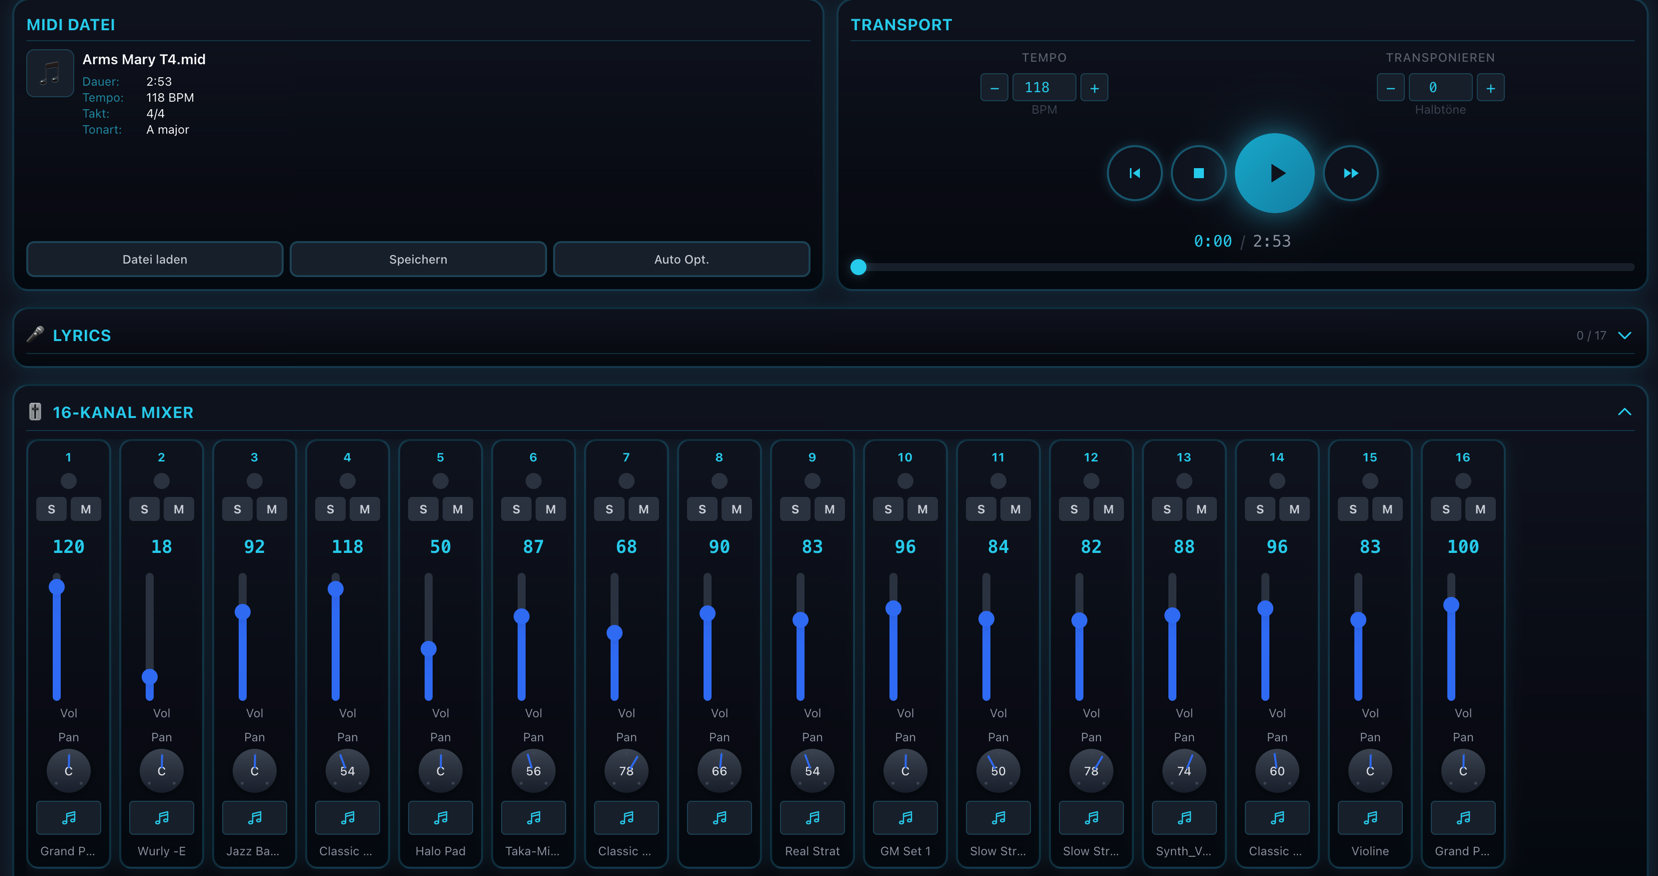The image size is (1658, 876).
Task: Fast forward the MIDI playback
Action: pyautogui.click(x=1350, y=173)
